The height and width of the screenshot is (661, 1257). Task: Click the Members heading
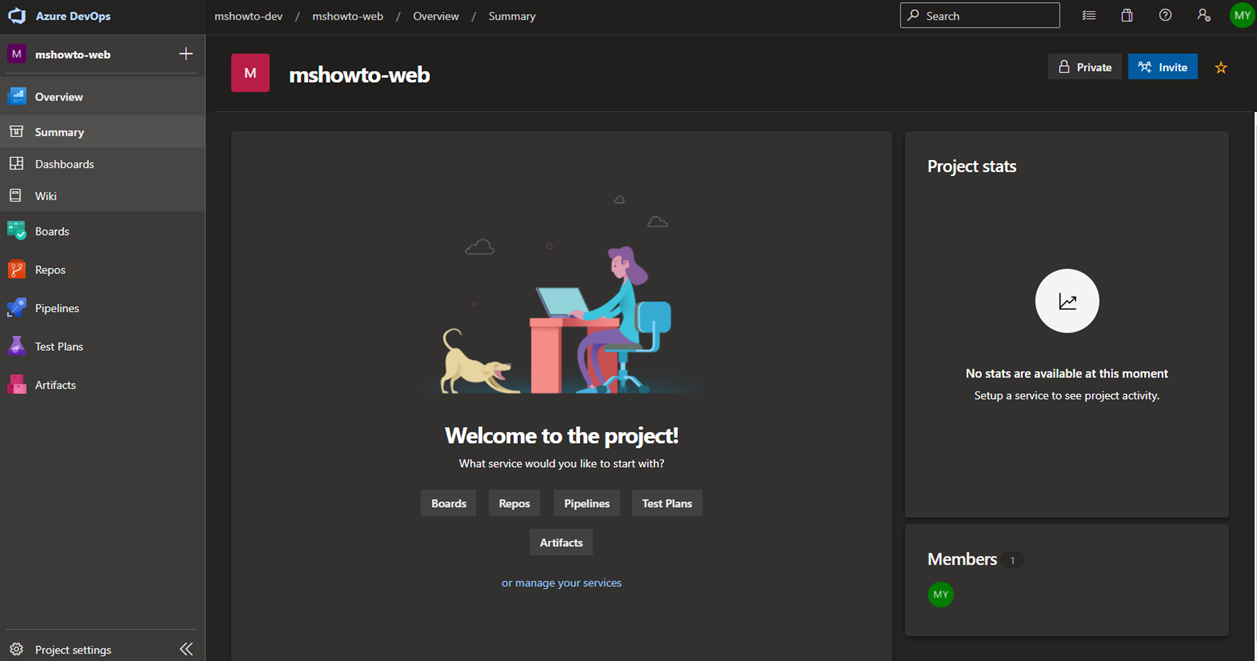(x=962, y=559)
